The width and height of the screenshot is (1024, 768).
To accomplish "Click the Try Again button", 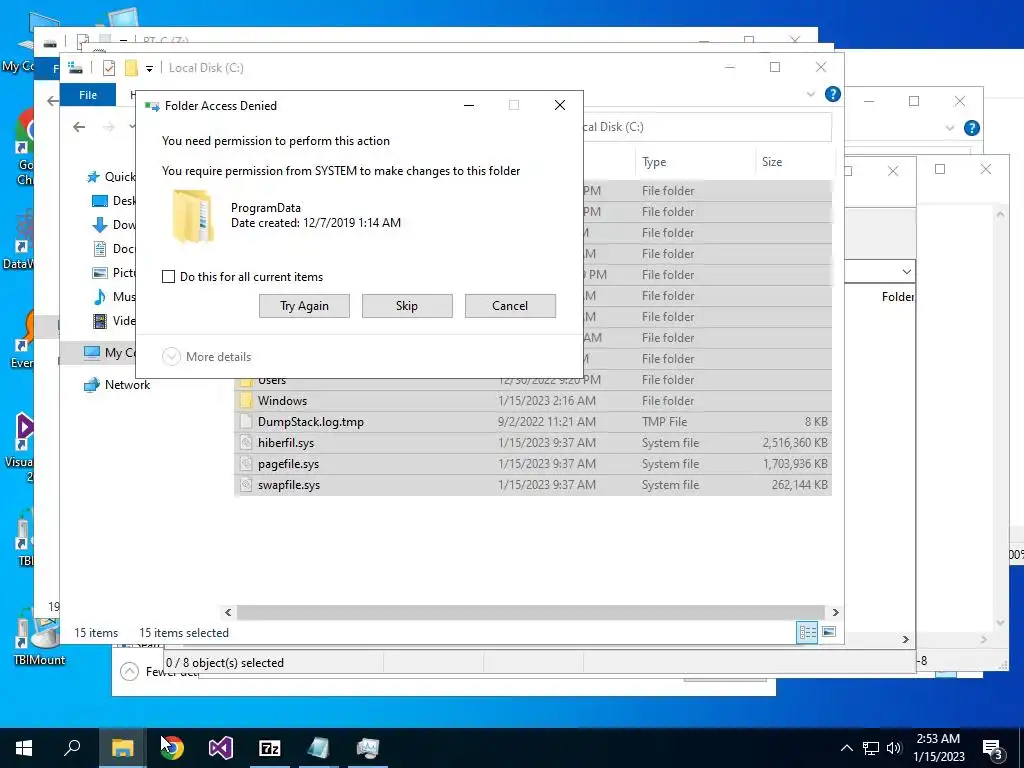I will (x=304, y=306).
